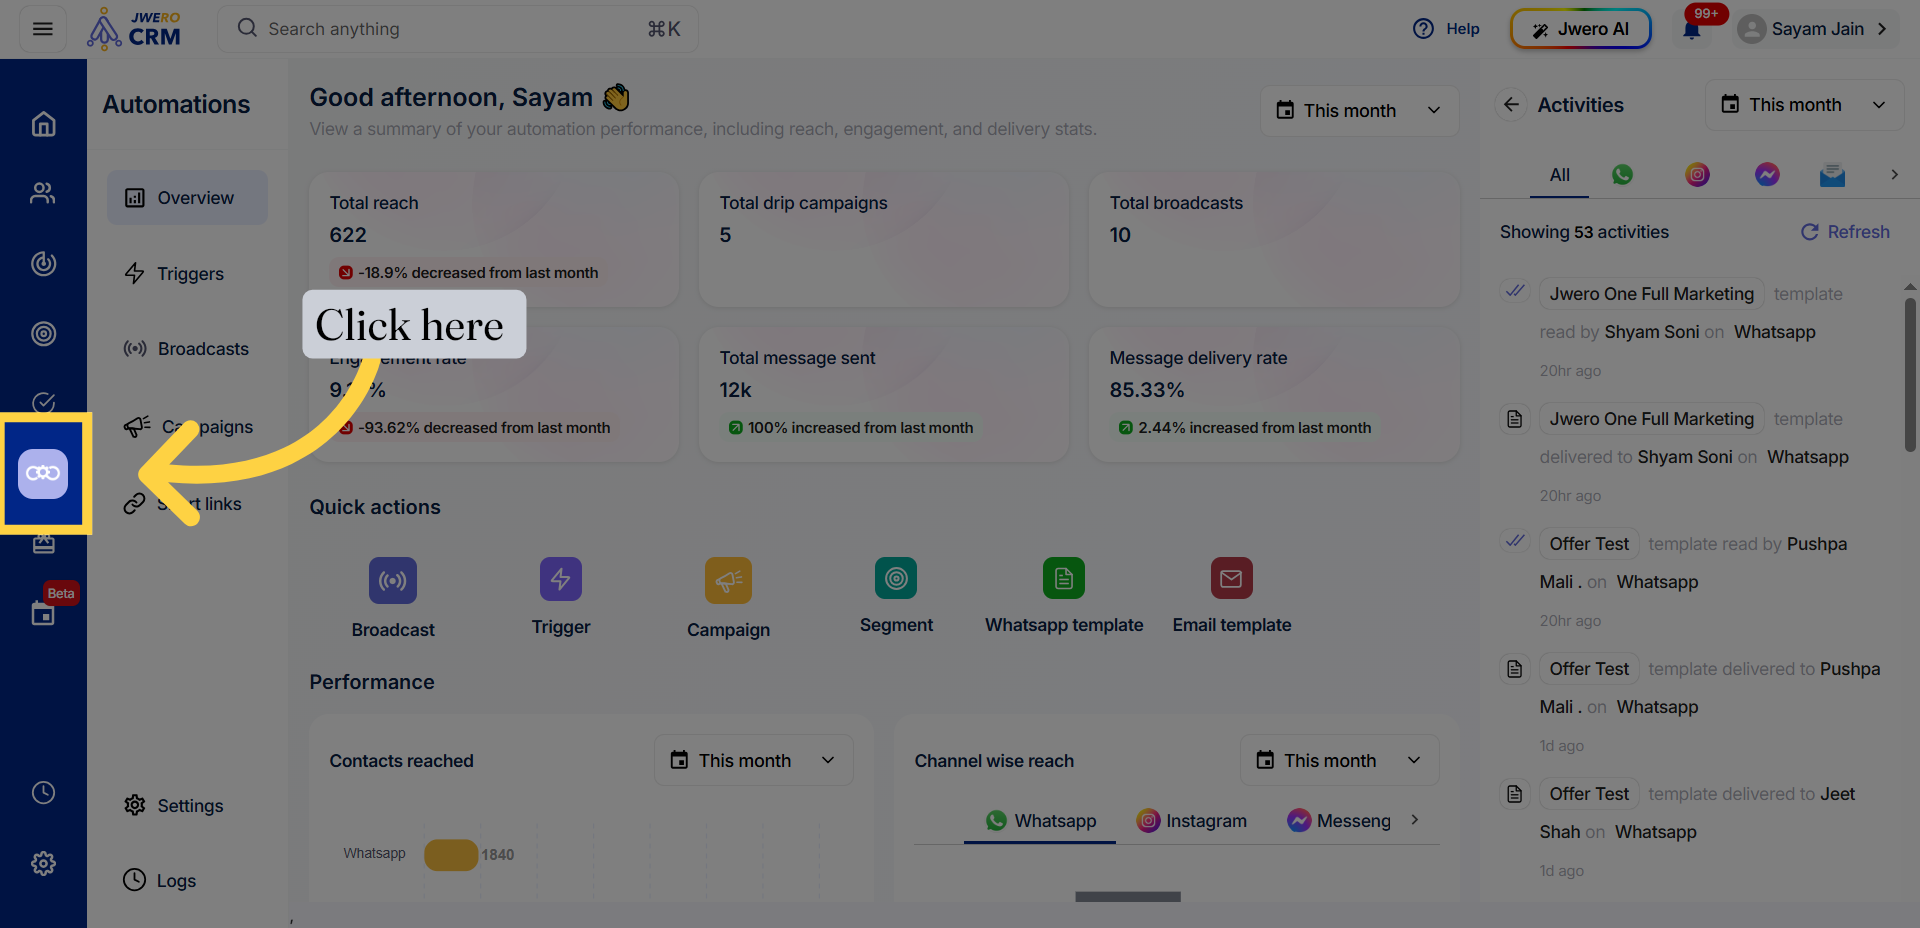Open the Campaign quick action icon
1920x928 pixels.
coord(728,580)
